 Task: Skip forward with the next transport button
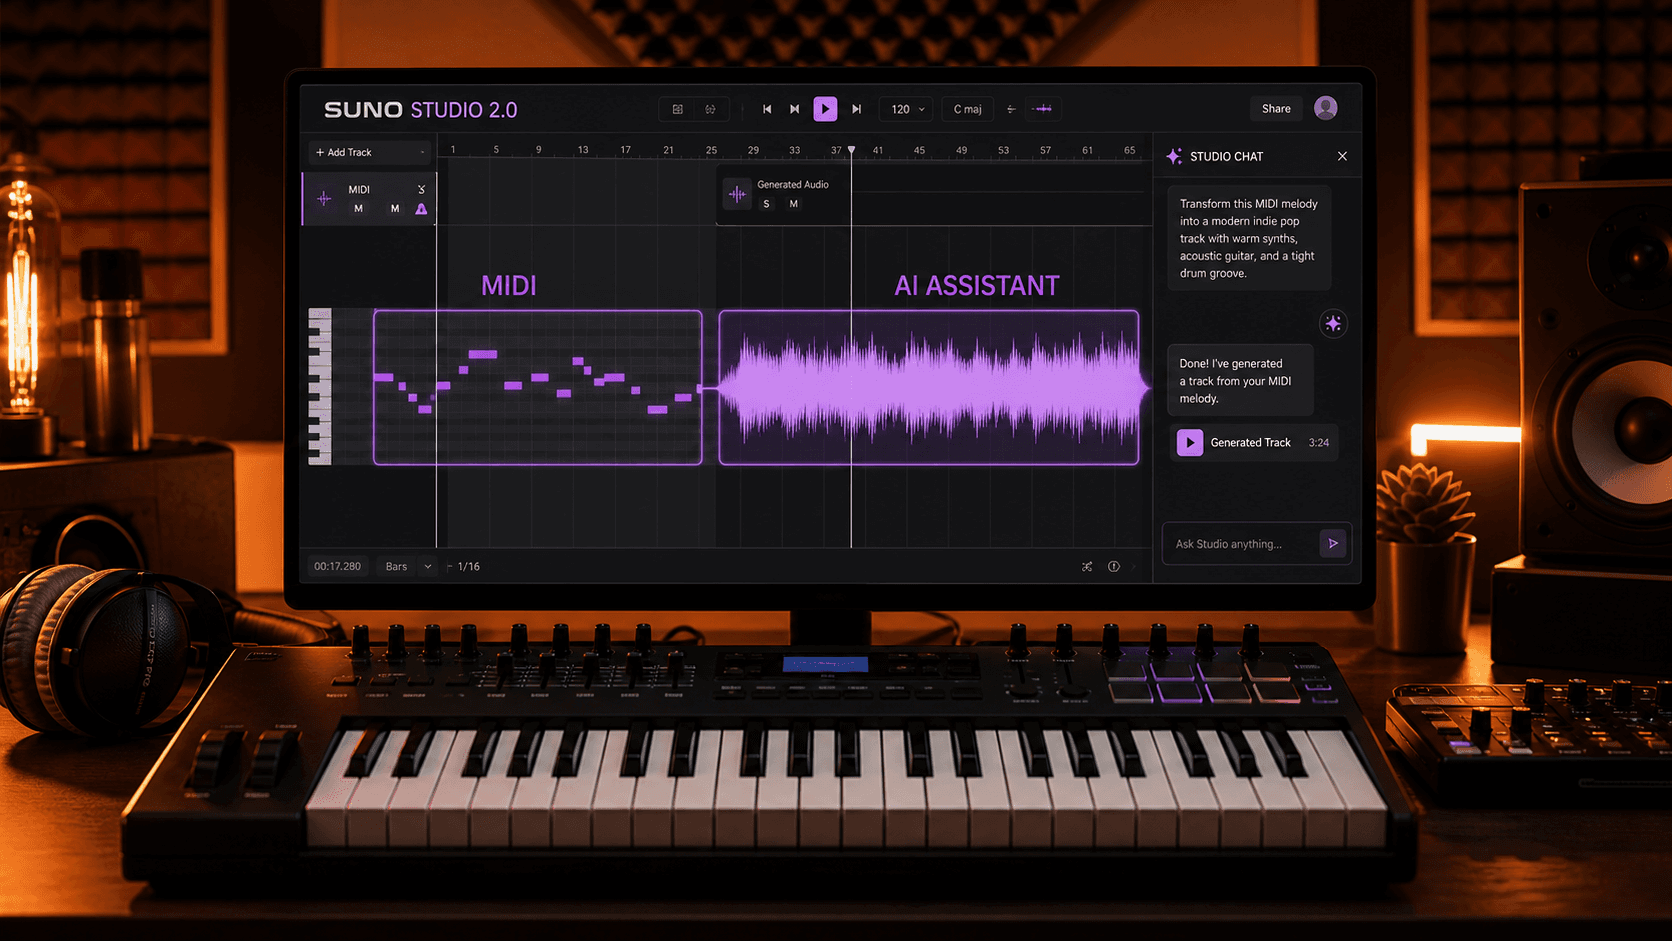(856, 109)
